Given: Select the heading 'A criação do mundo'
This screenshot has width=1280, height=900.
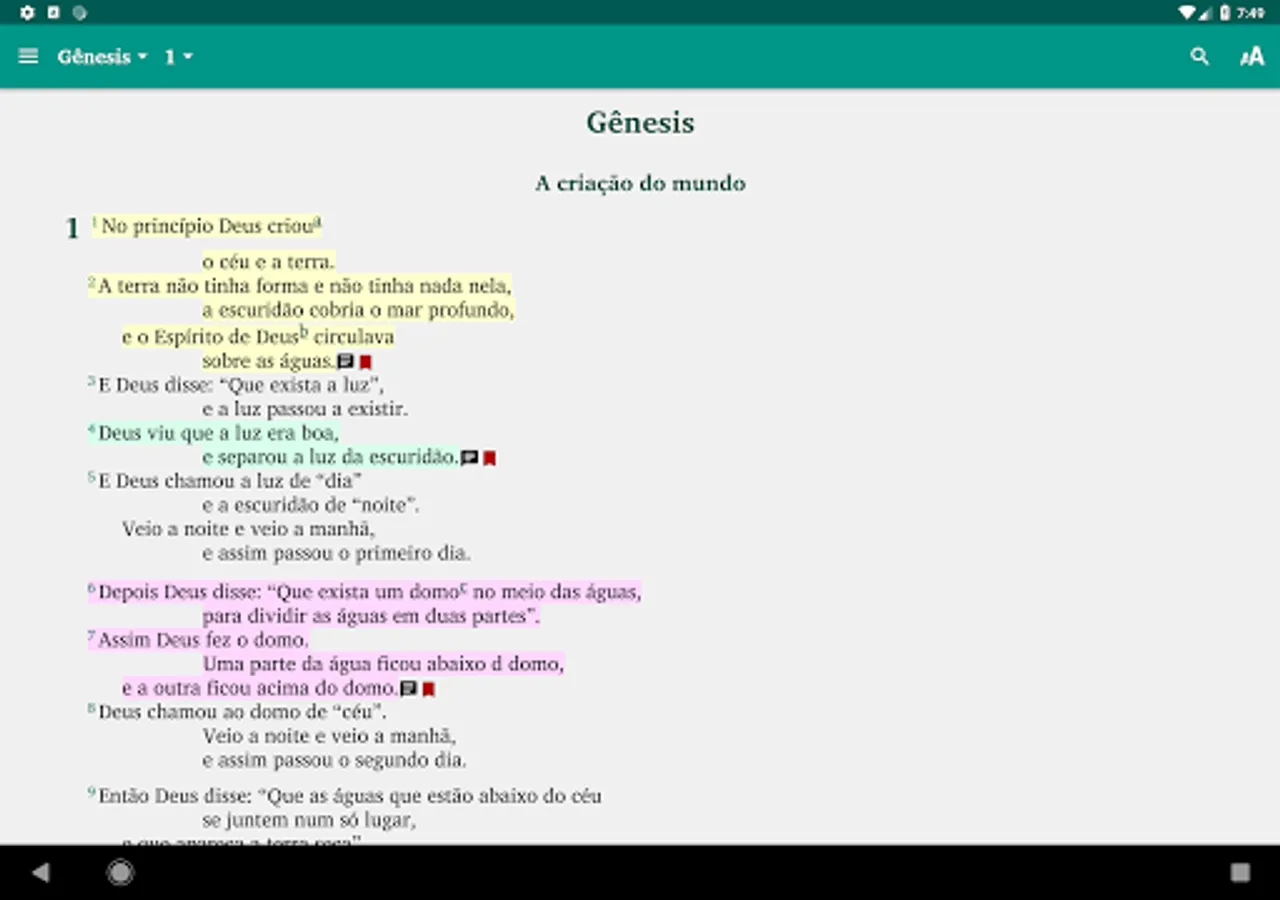Looking at the screenshot, I should click(640, 183).
